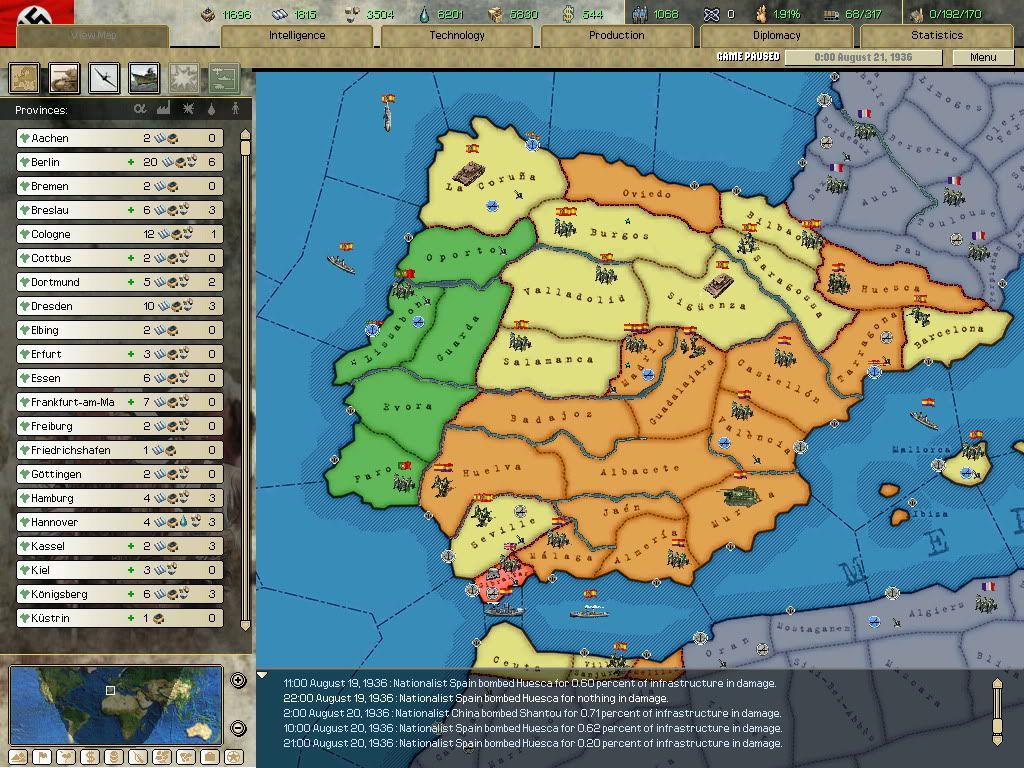
Task: Open the Statistics tab
Action: pyautogui.click(x=936, y=35)
